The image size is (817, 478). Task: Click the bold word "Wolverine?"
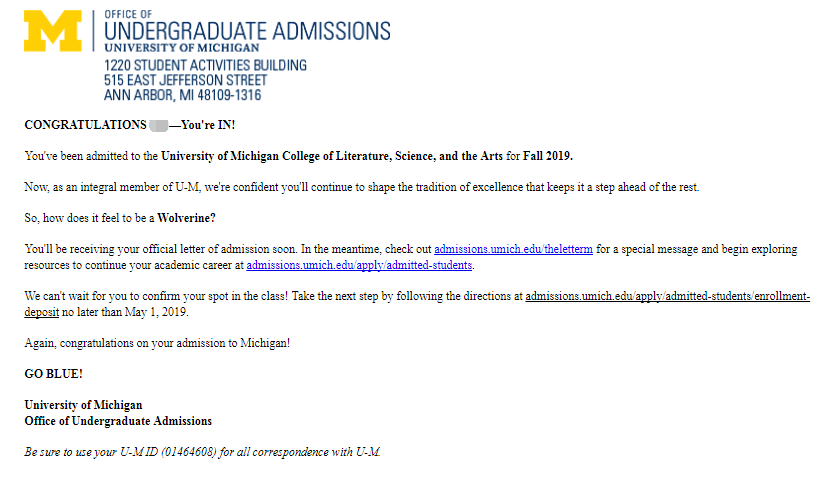click(x=187, y=218)
